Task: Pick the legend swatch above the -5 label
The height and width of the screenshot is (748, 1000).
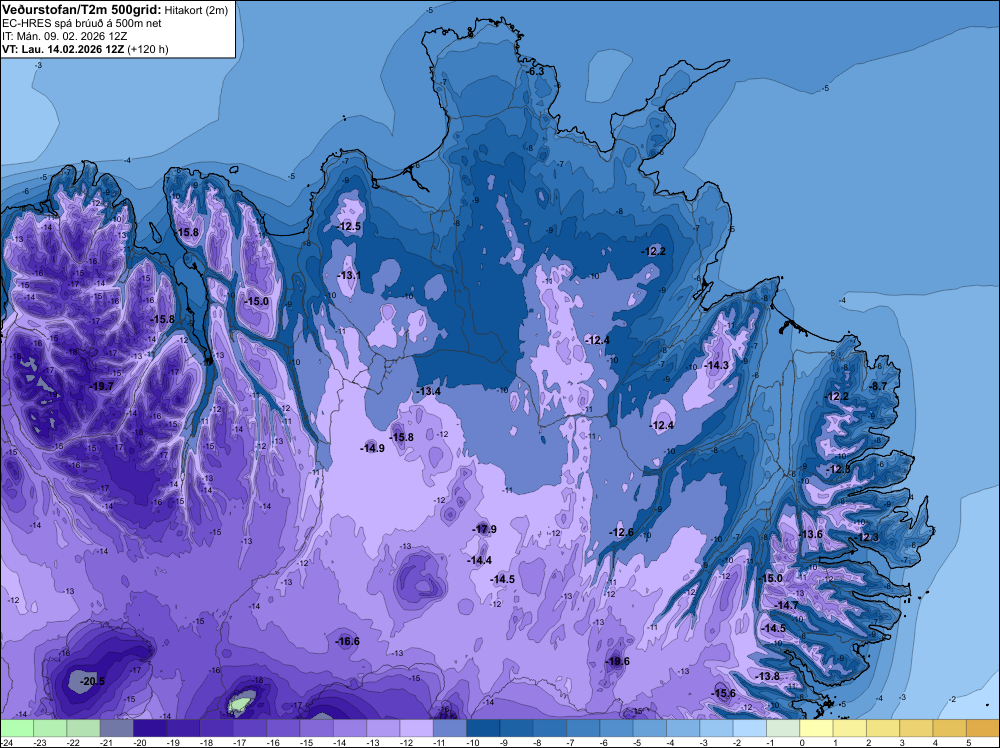Action: (650, 728)
